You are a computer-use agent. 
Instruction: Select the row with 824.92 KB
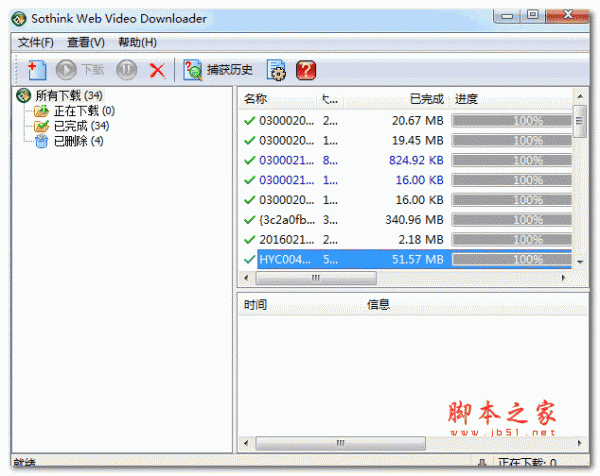406,160
